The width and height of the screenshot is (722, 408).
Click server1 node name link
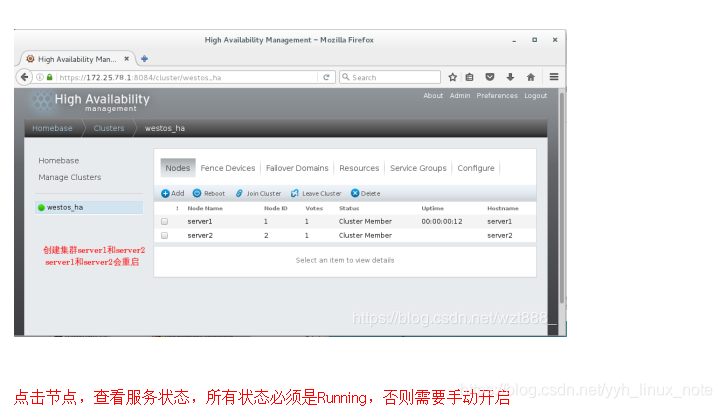tap(200, 221)
